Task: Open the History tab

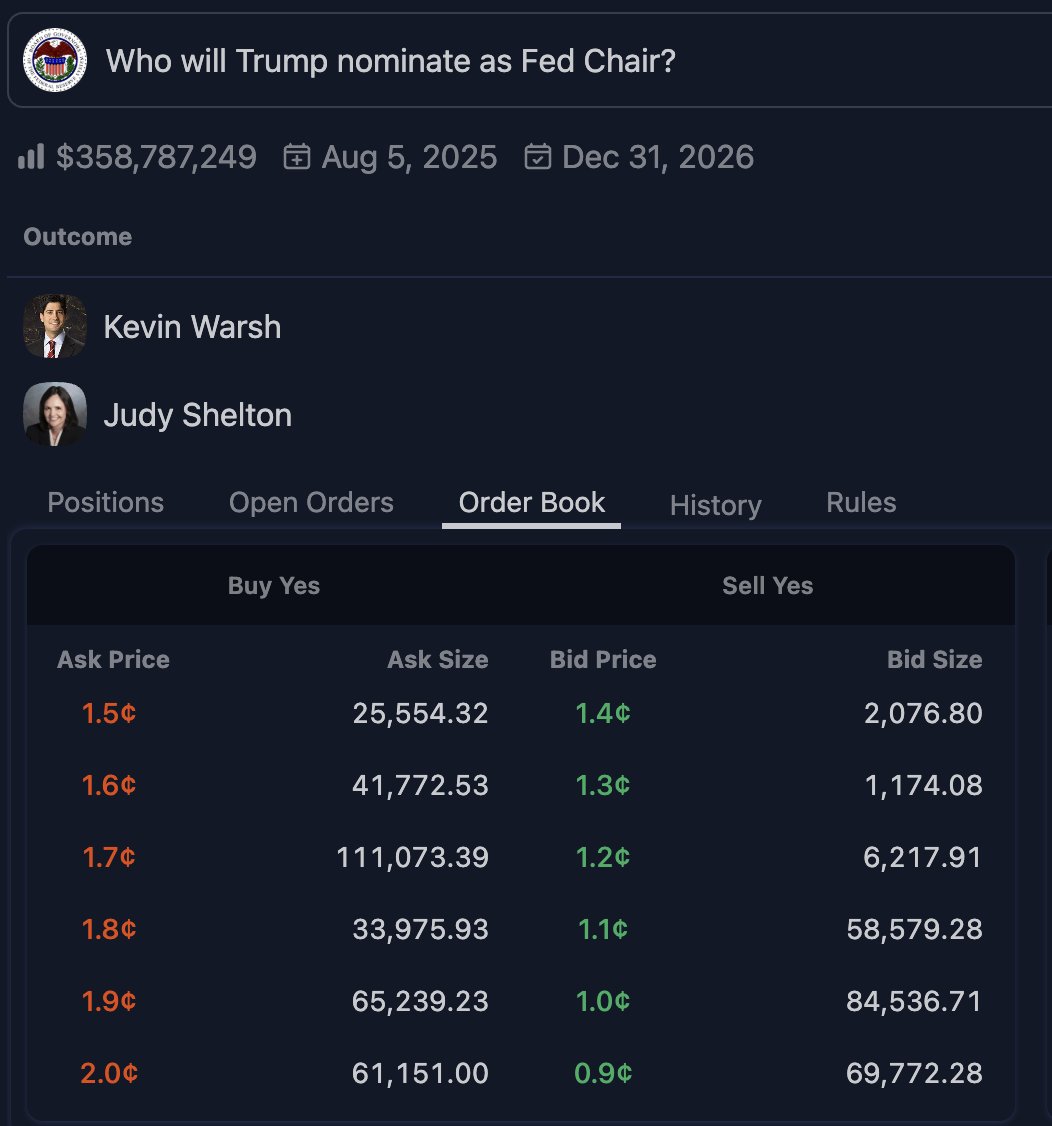Action: 715,505
